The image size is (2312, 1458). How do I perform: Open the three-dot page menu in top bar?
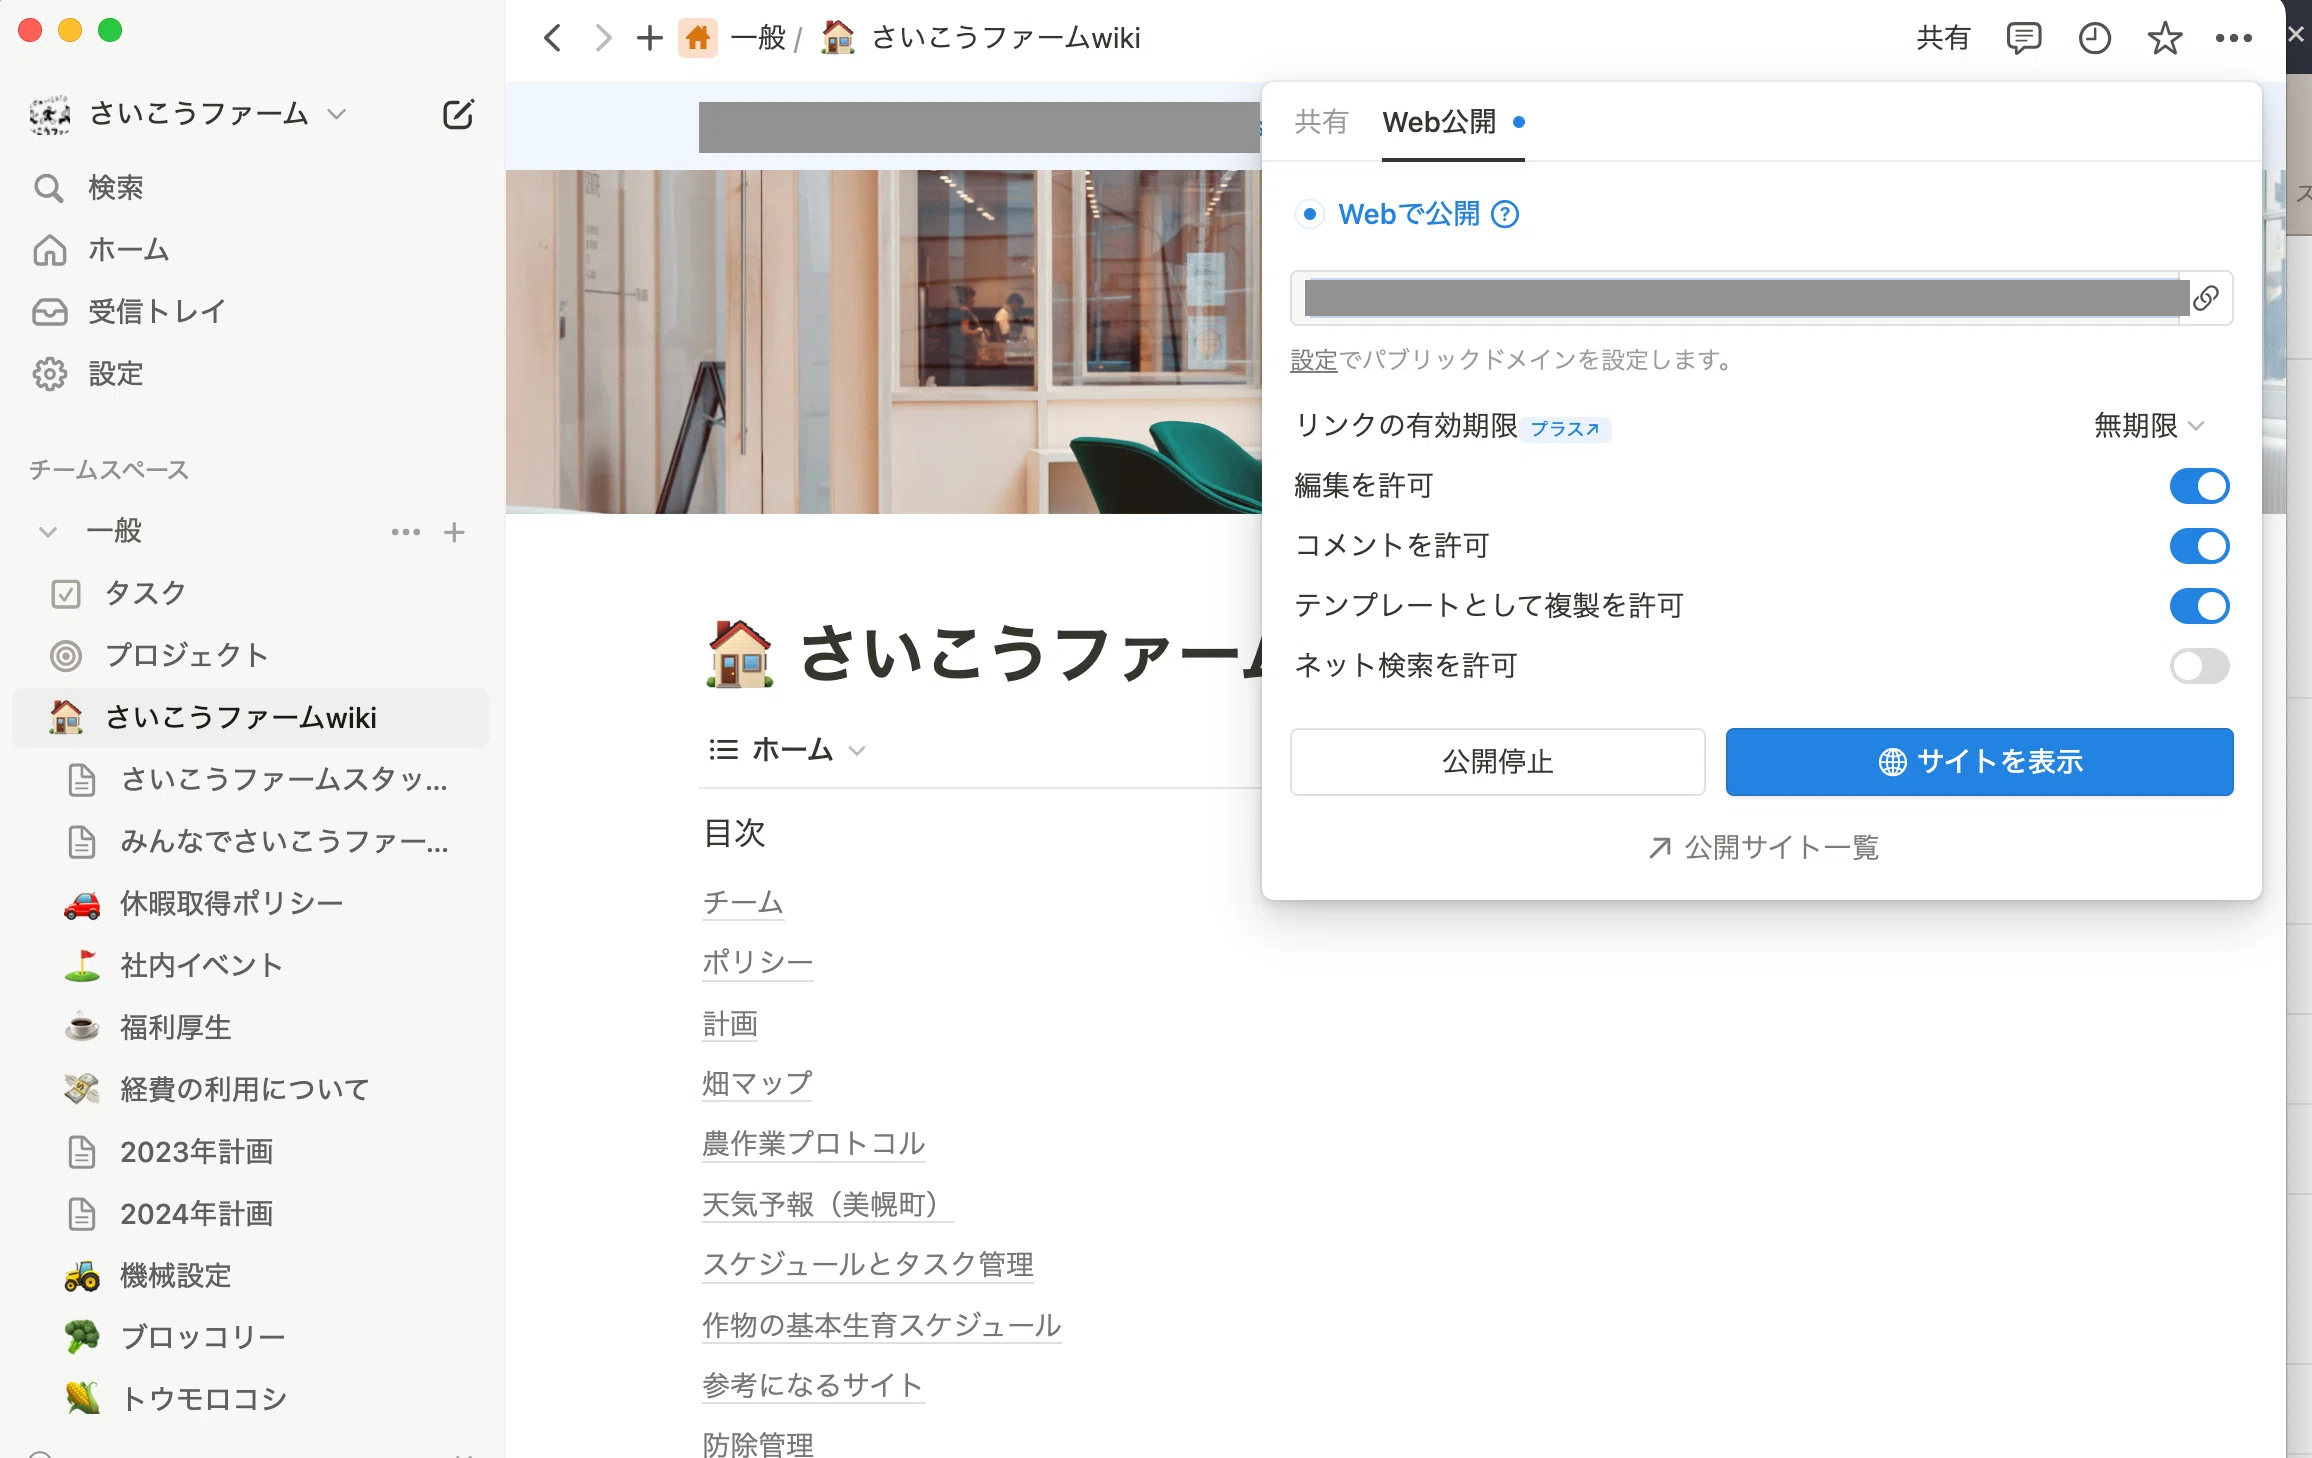(x=2233, y=39)
